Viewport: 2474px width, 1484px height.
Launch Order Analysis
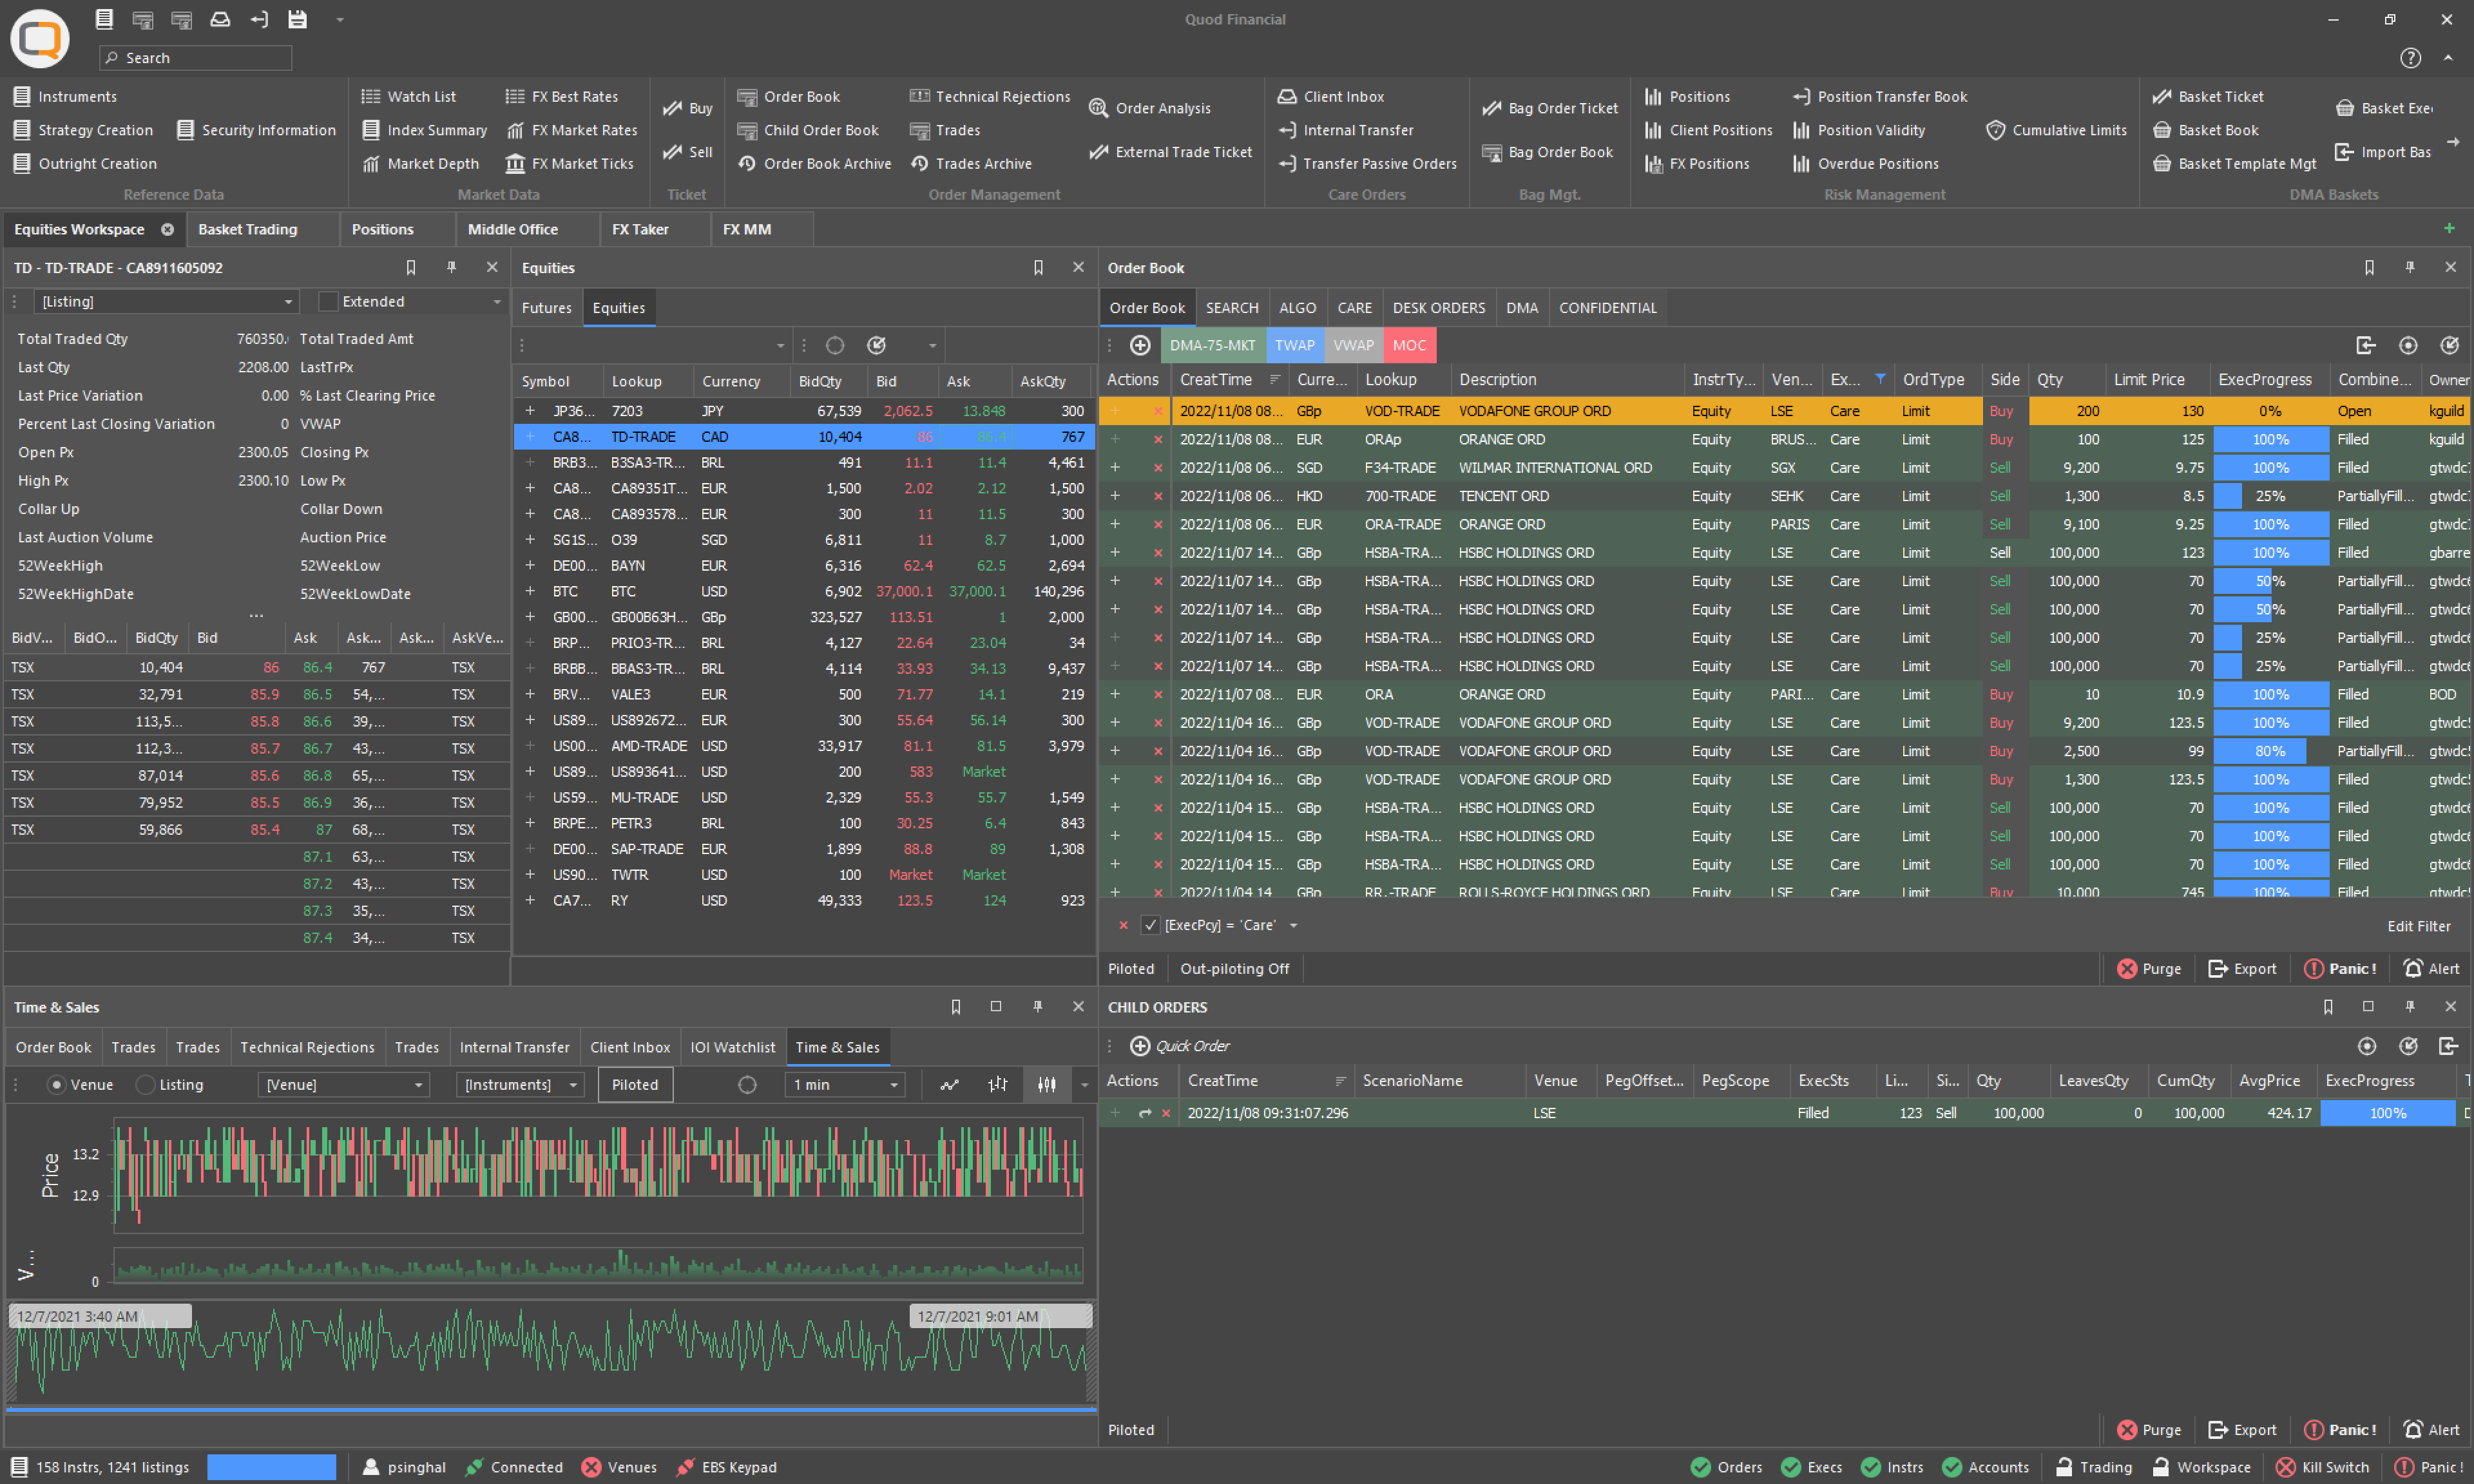tap(1150, 108)
